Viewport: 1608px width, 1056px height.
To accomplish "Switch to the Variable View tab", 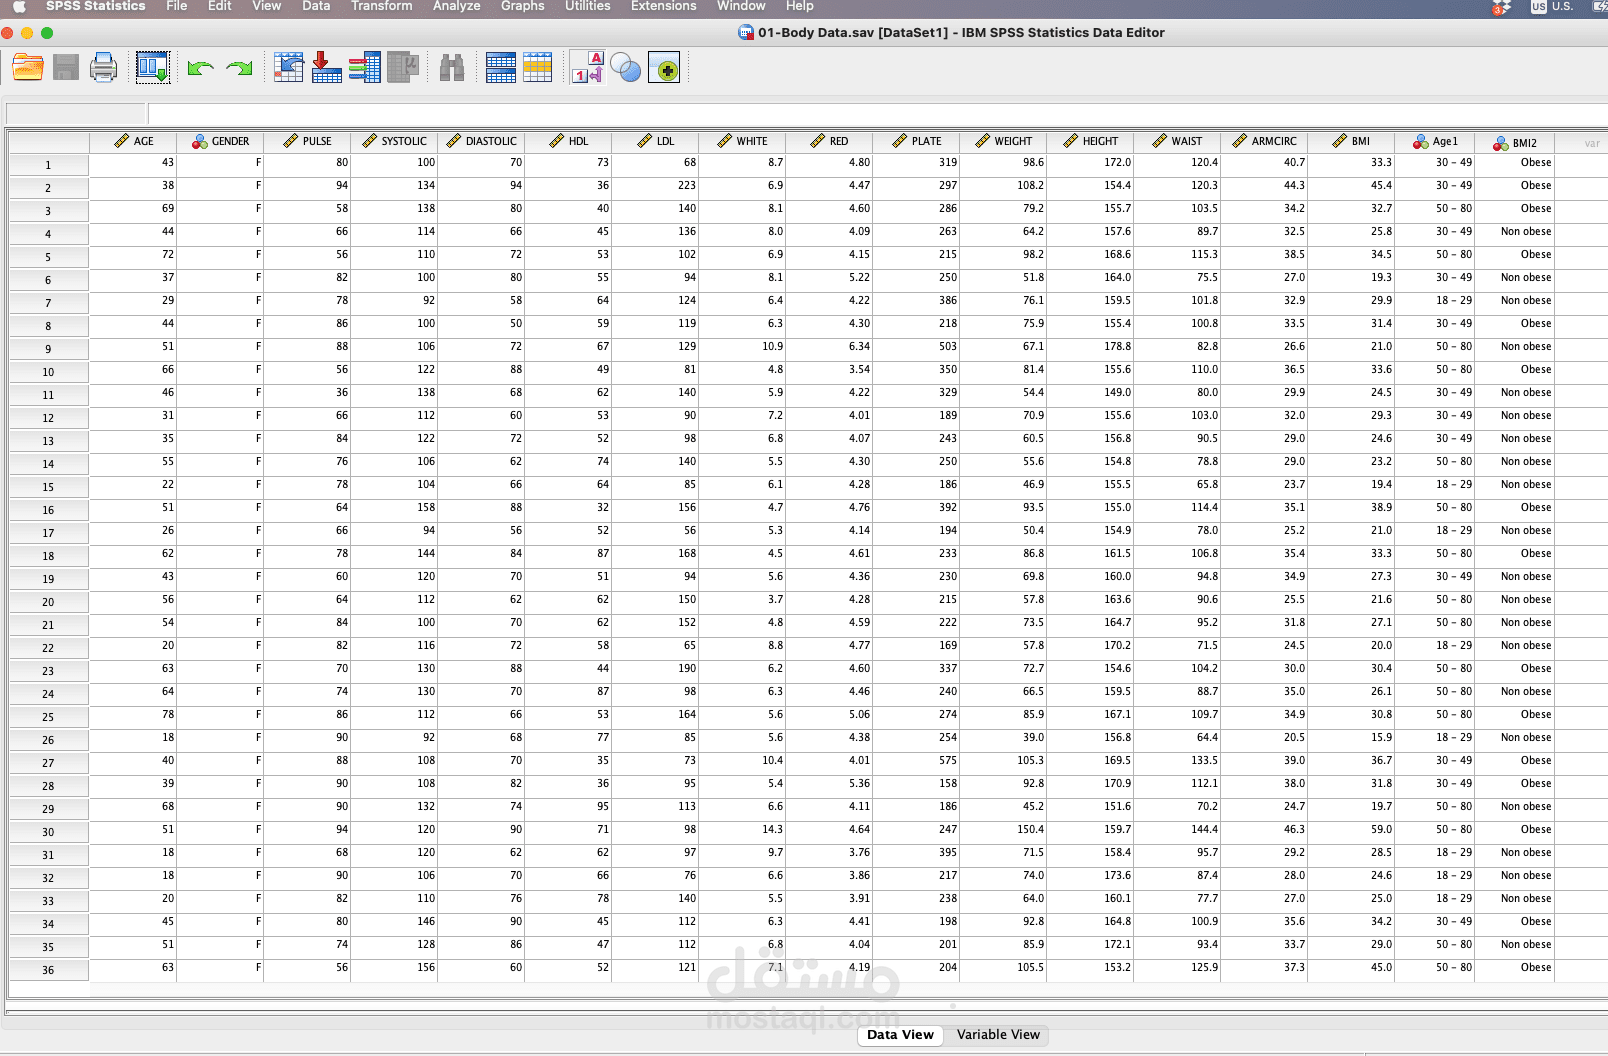I will (x=998, y=1035).
